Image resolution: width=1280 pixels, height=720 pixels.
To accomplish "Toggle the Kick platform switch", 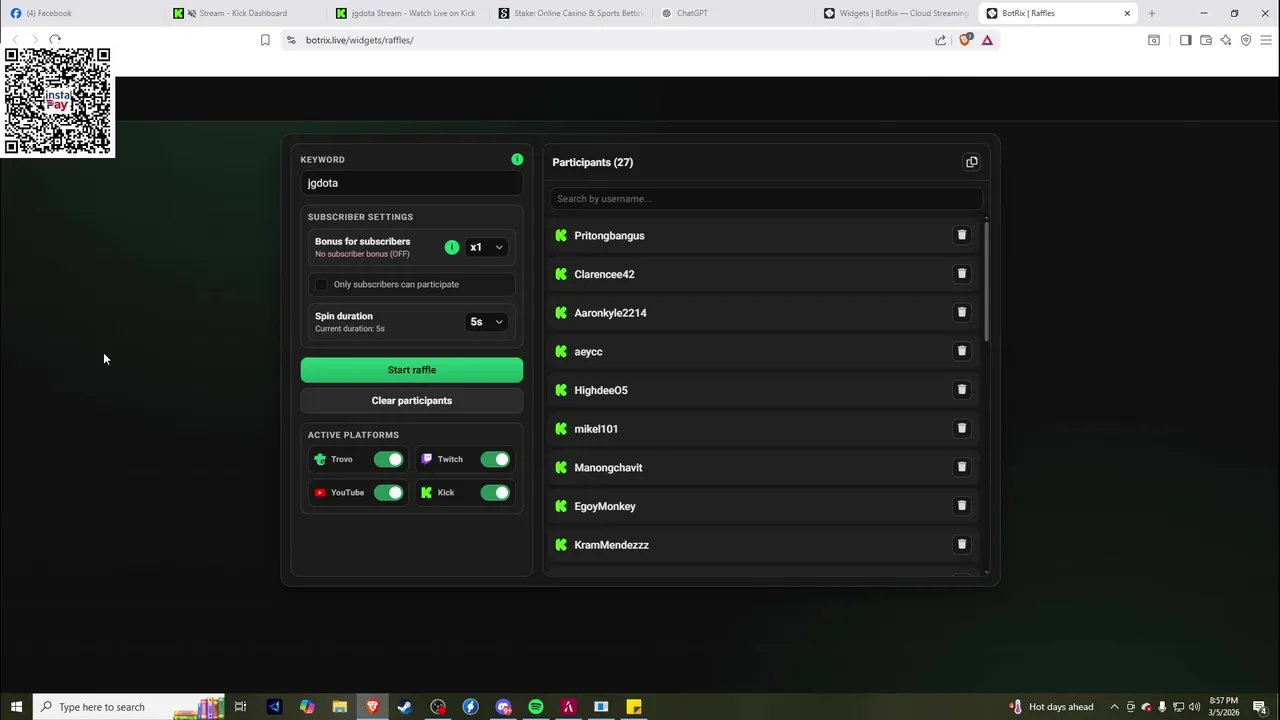I will coord(495,492).
